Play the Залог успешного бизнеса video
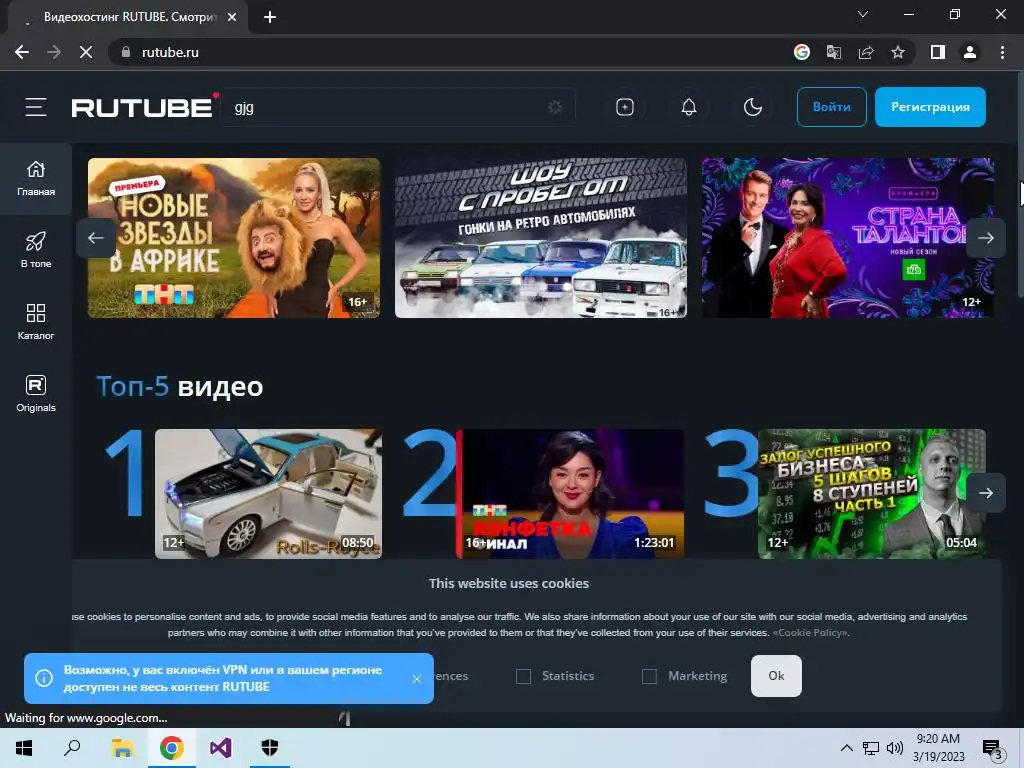The image size is (1024, 768). coord(872,494)
